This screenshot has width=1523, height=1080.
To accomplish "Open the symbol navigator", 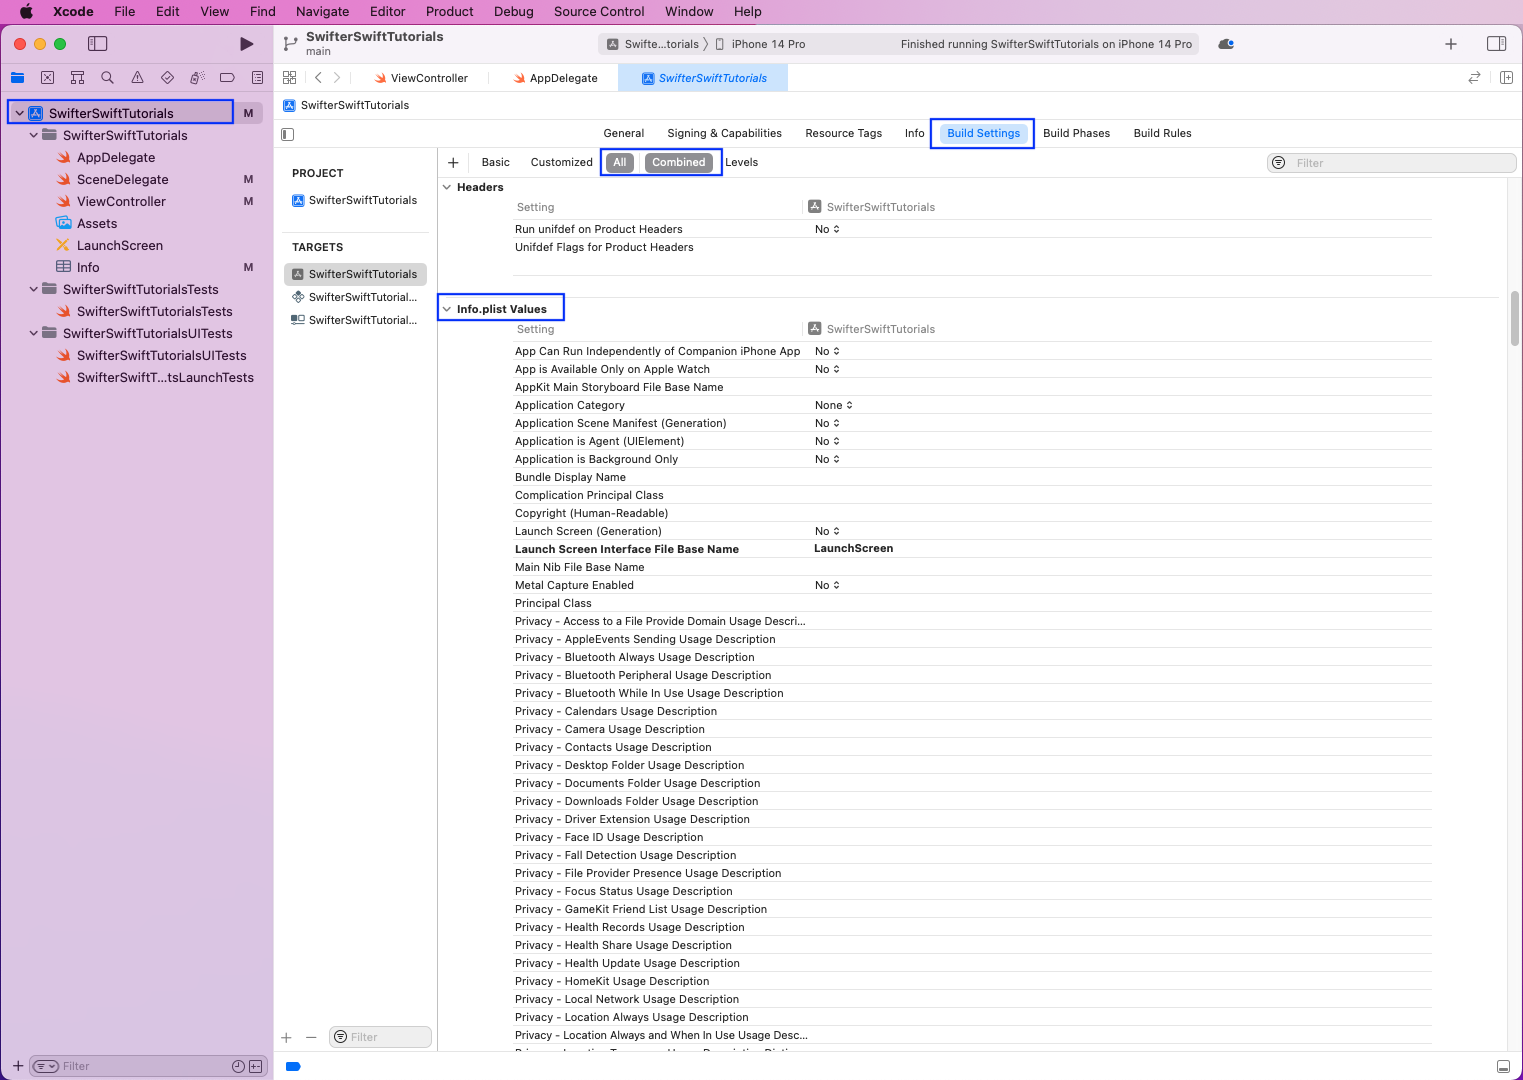I will click(x=77, y=78).
